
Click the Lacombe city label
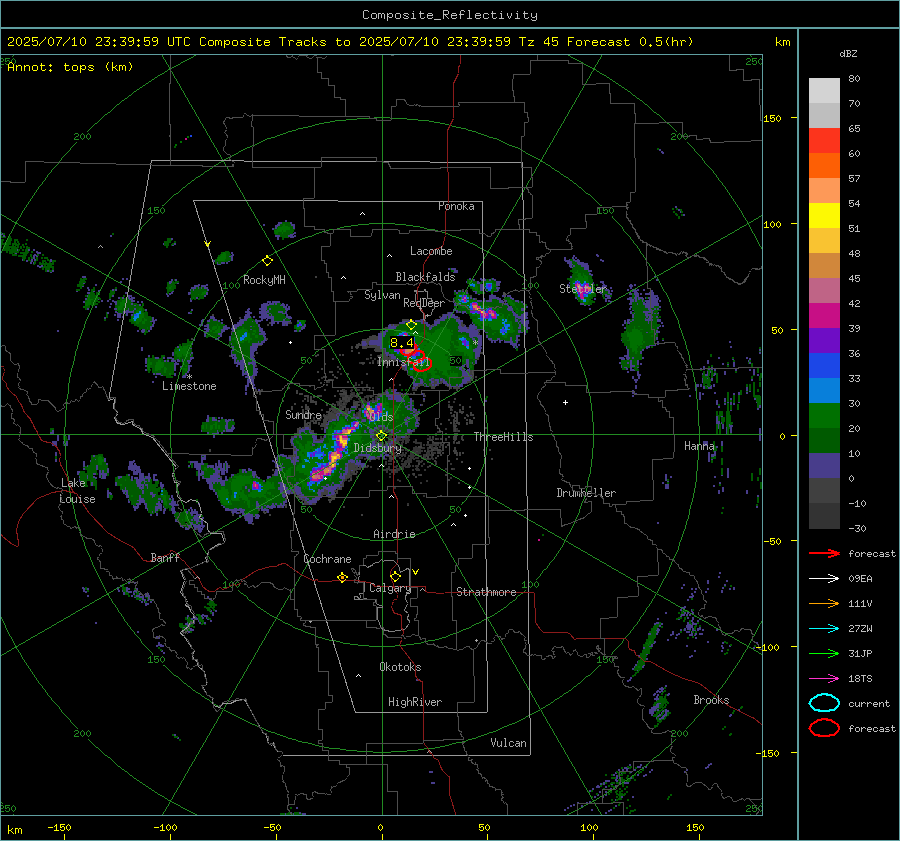tap(431, 251)
